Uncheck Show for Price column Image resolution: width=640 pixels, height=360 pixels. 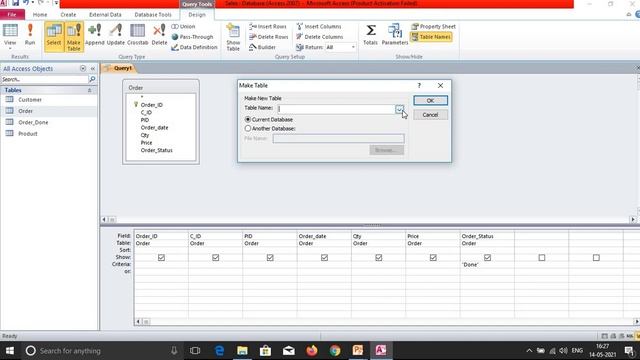pos(433,258)
